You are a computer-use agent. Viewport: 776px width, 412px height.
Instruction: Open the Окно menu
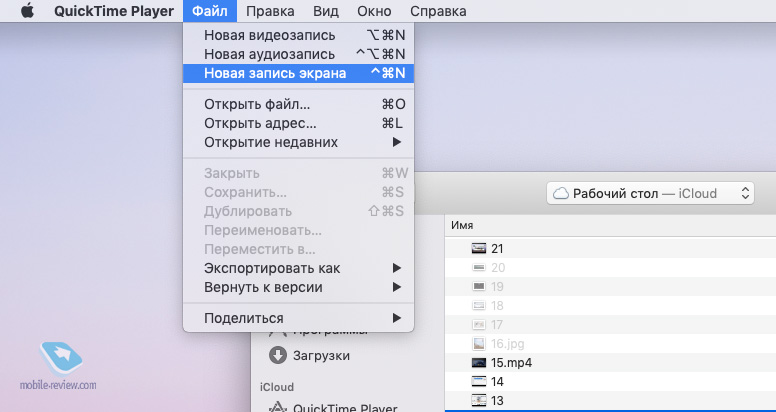[x=375, y=11]
